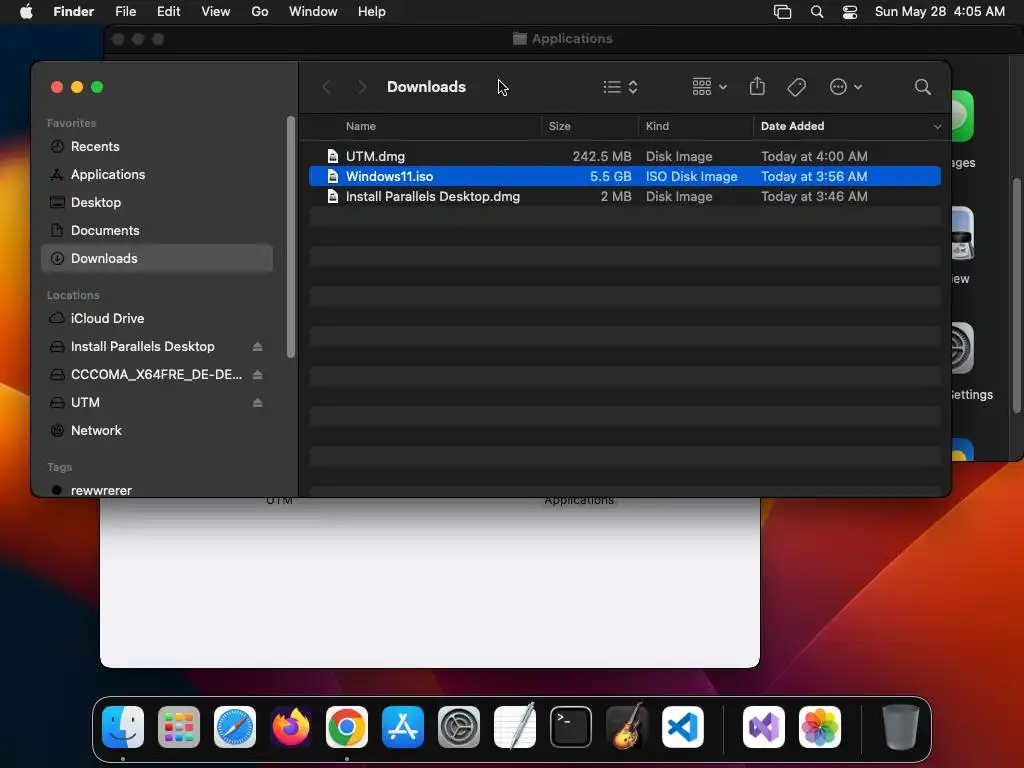
Task: Open the Finder menu
Action: pos(73,12)
